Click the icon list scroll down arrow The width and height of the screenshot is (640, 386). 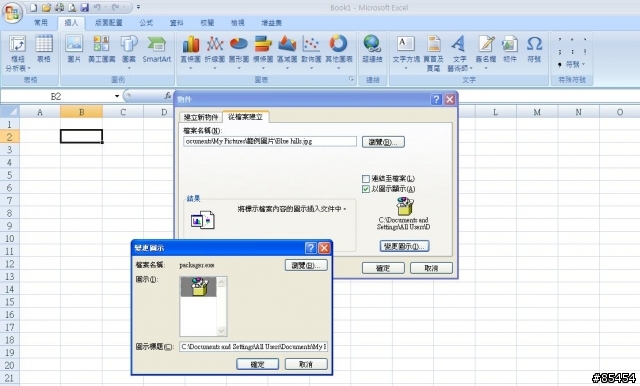point(221,331)
